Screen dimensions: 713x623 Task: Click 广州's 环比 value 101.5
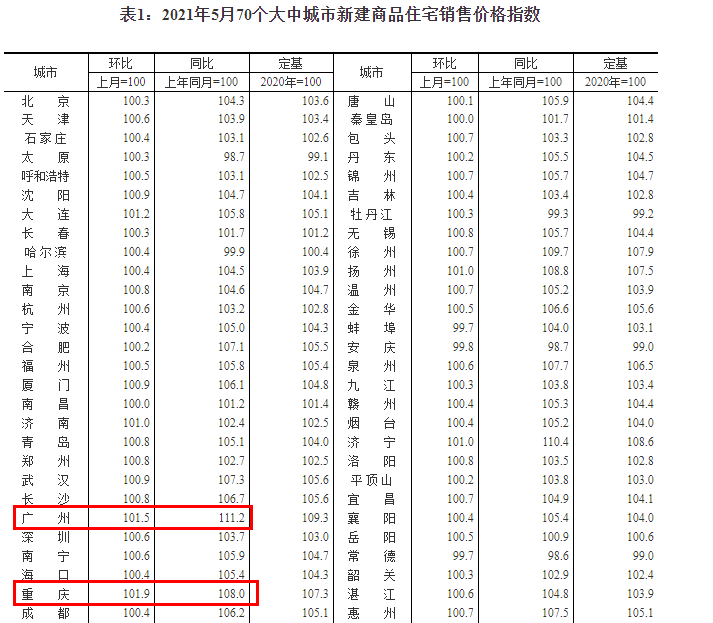tap(136, 518)
